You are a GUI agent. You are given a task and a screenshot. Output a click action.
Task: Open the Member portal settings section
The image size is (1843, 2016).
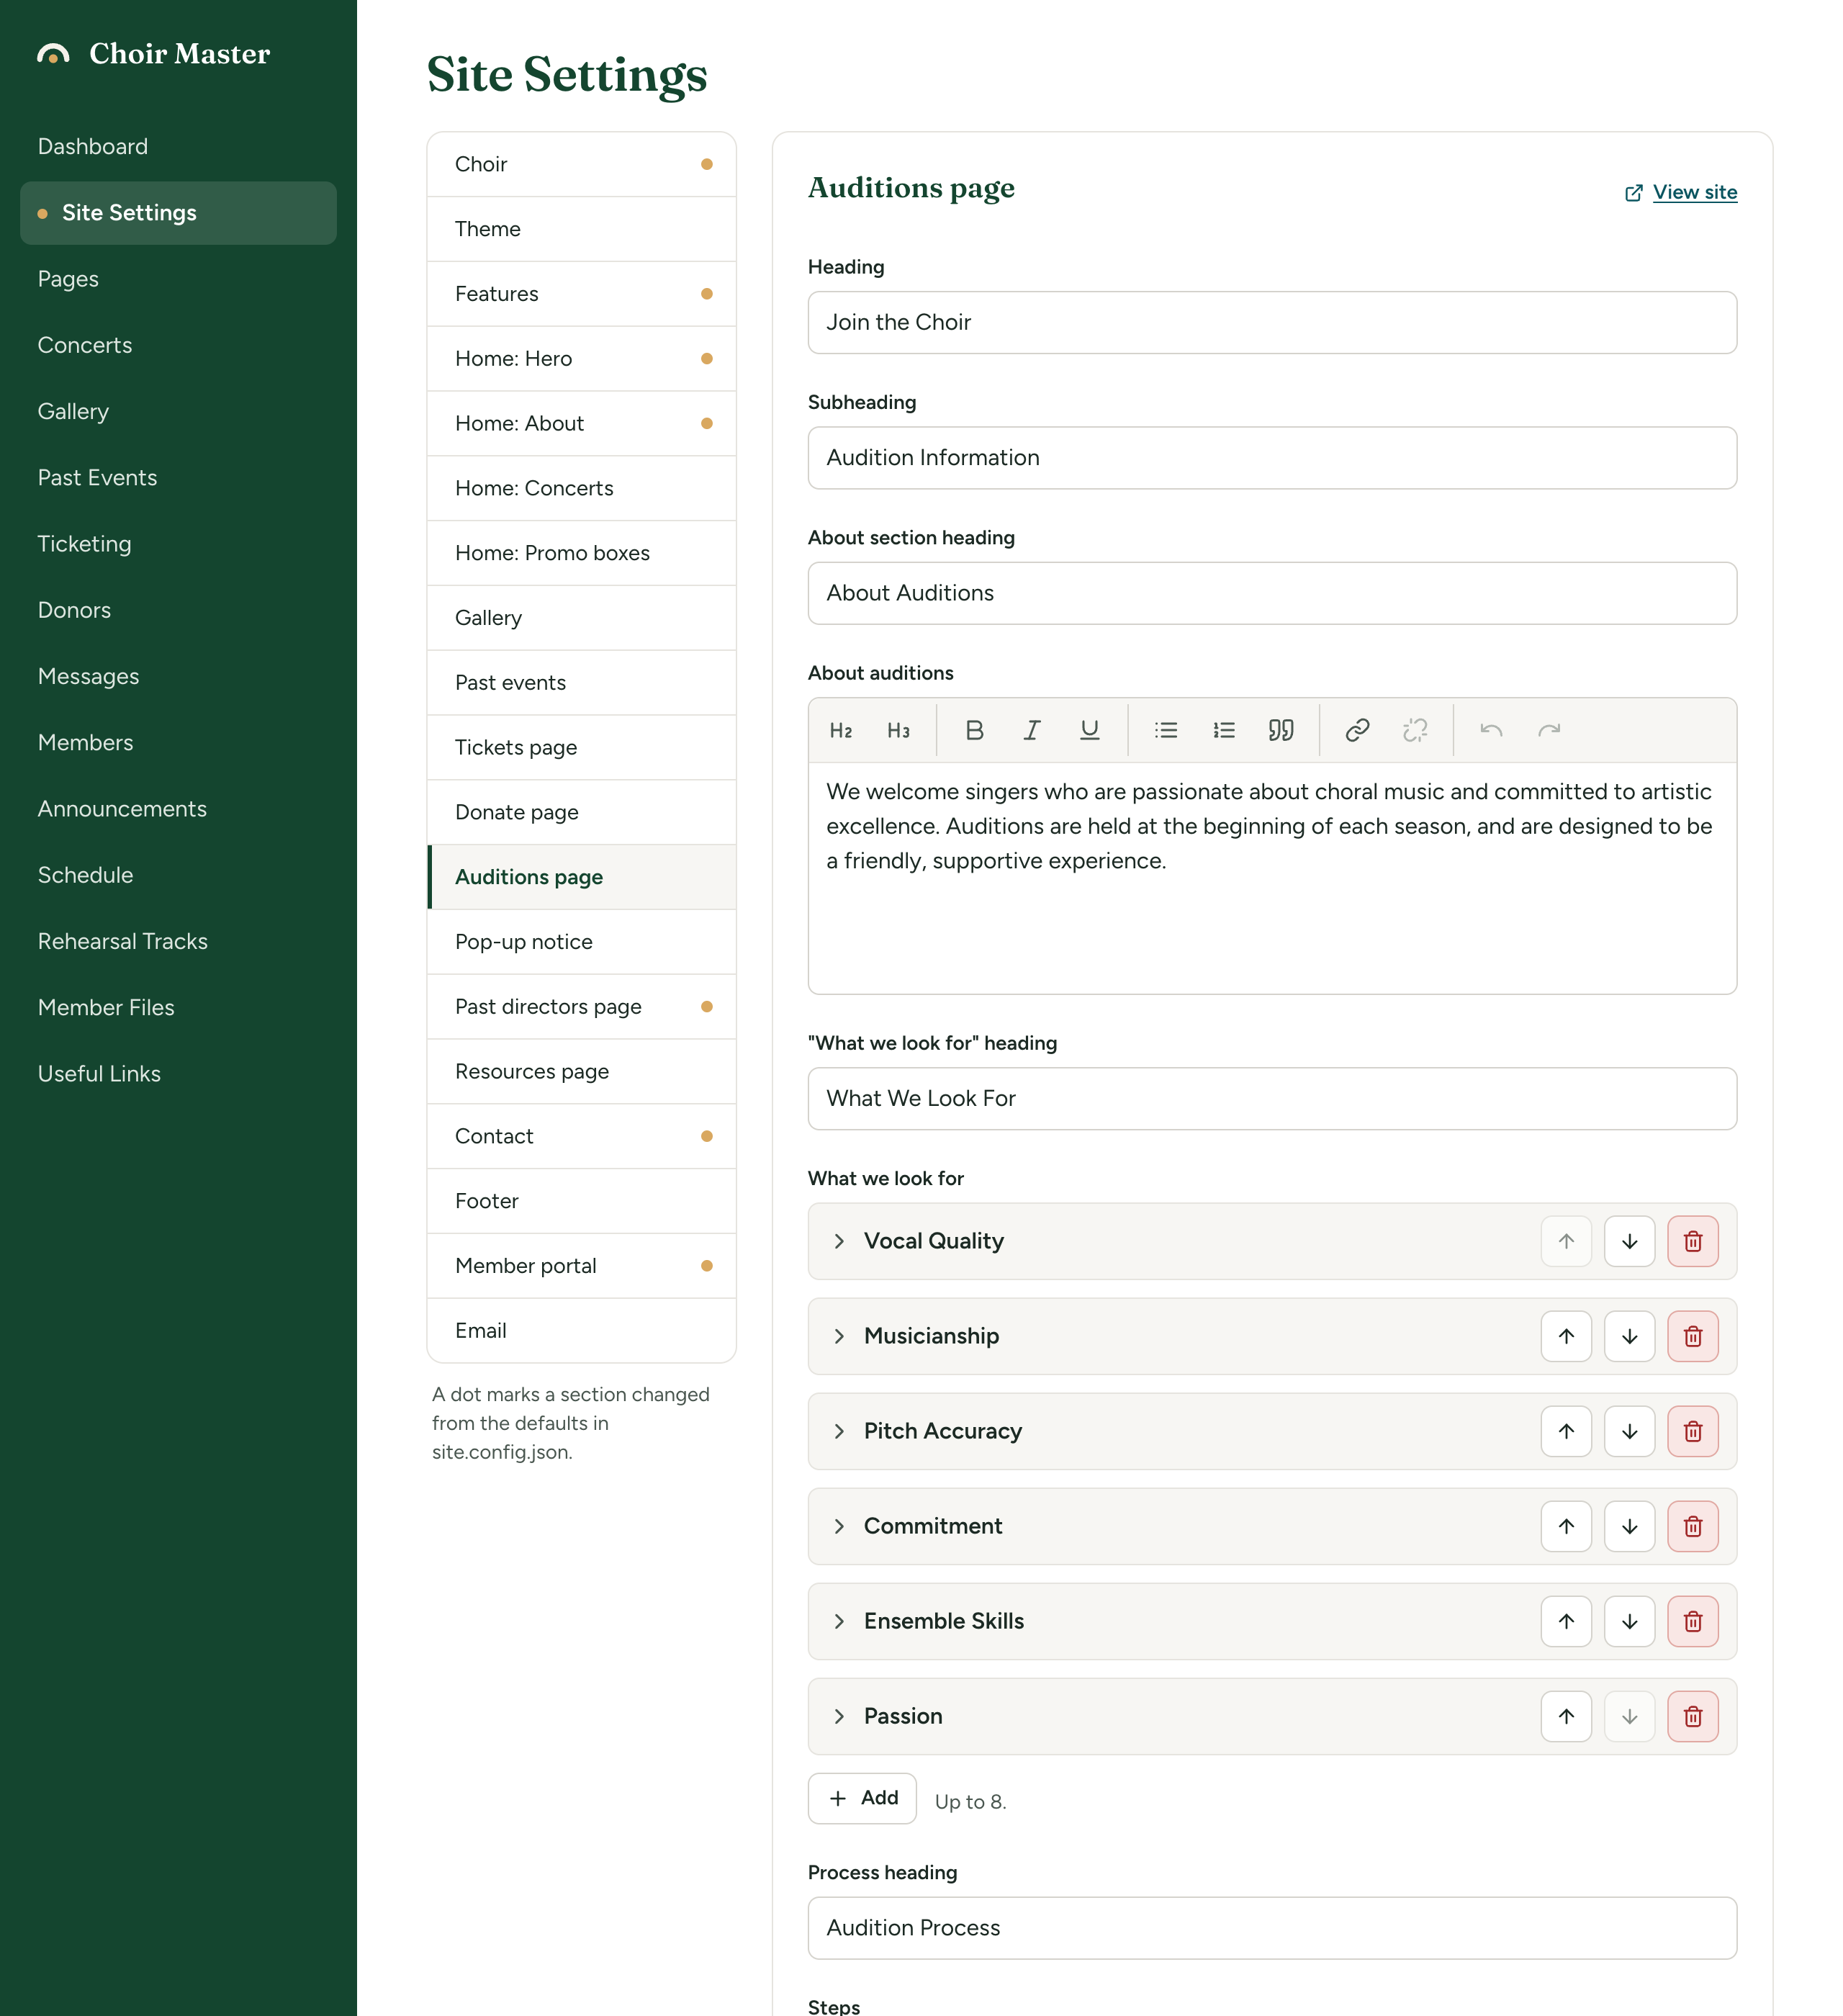point(582,1266)
